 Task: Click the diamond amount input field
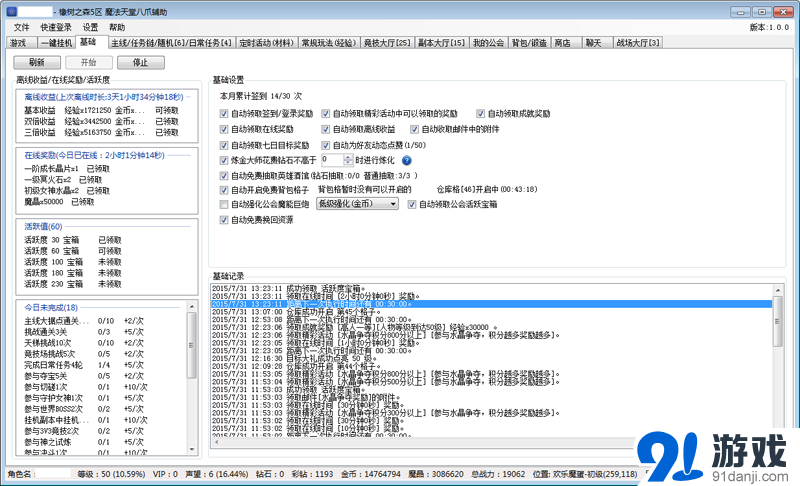point(332,160)
